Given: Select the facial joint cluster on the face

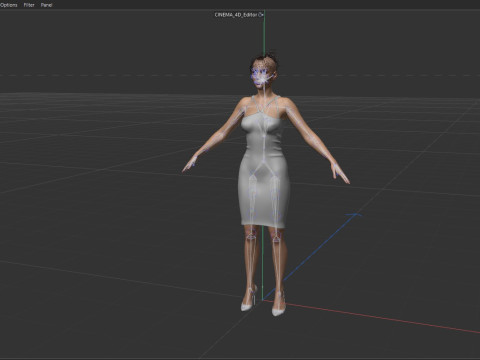Looking at the screenshot, I should click(262, 77).
